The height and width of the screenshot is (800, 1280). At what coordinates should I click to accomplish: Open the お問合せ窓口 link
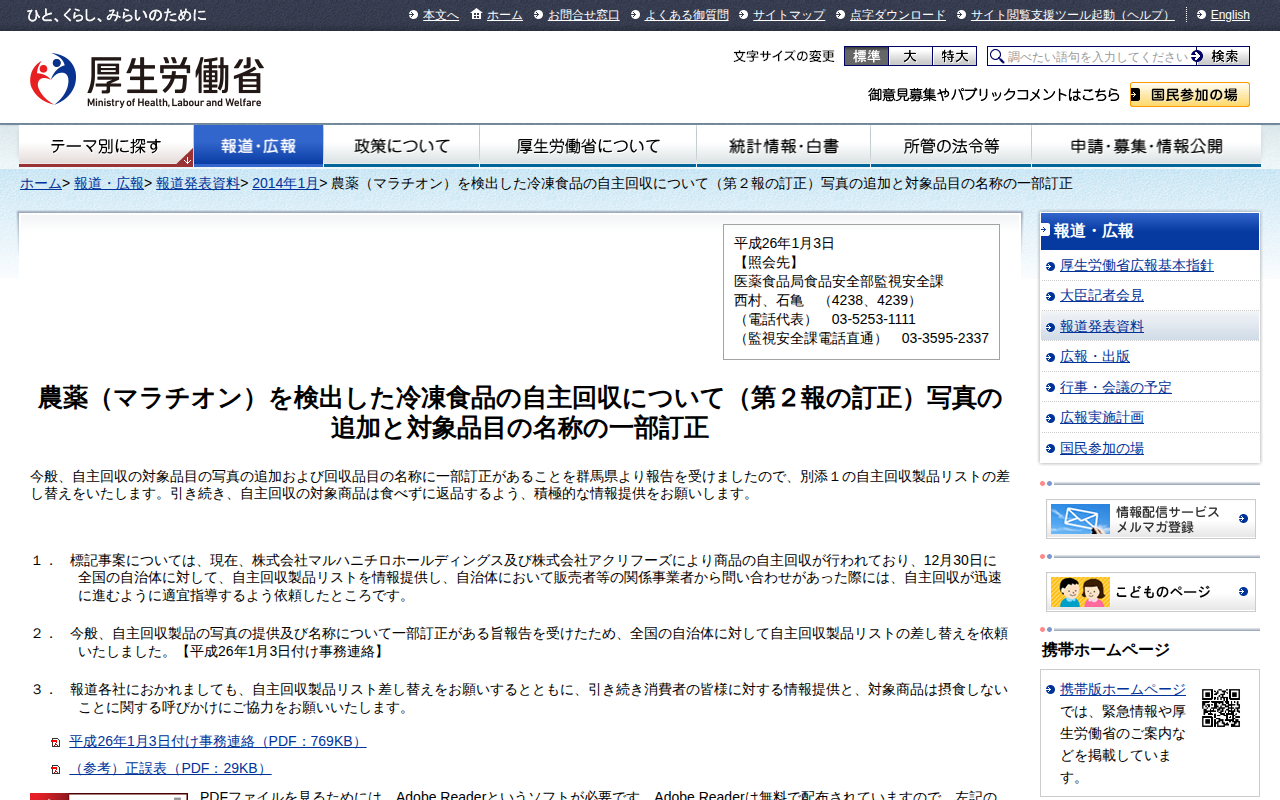tap(583, 15)
